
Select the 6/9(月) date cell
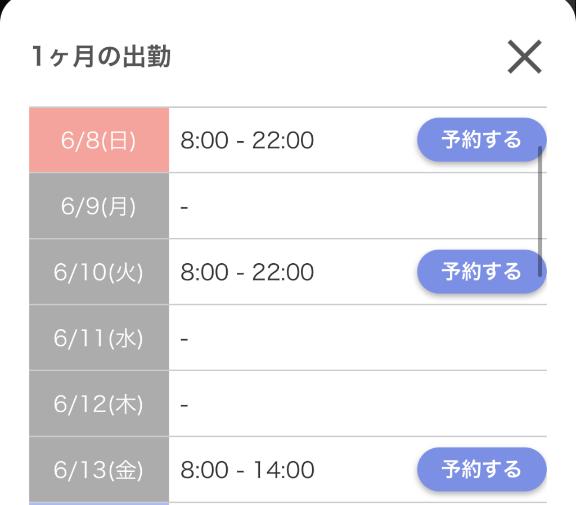tap(99, 206)
